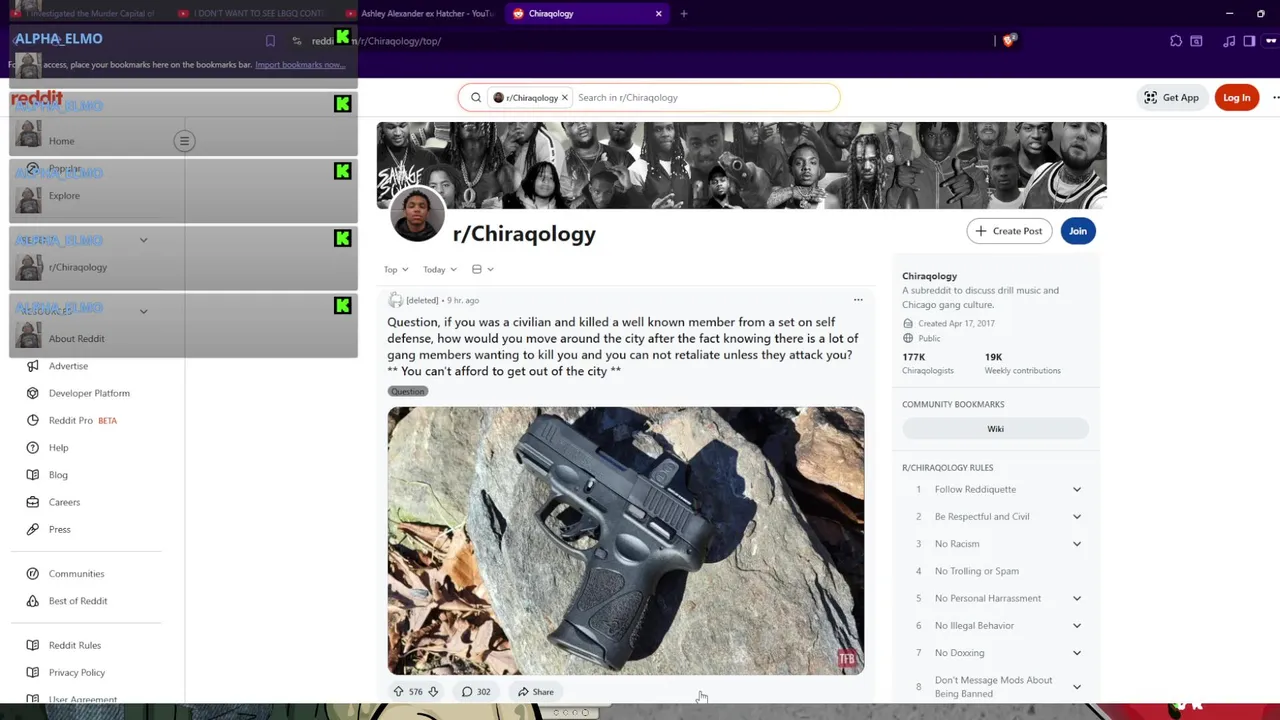Click the Join community button

click(x=1078, y=231)
